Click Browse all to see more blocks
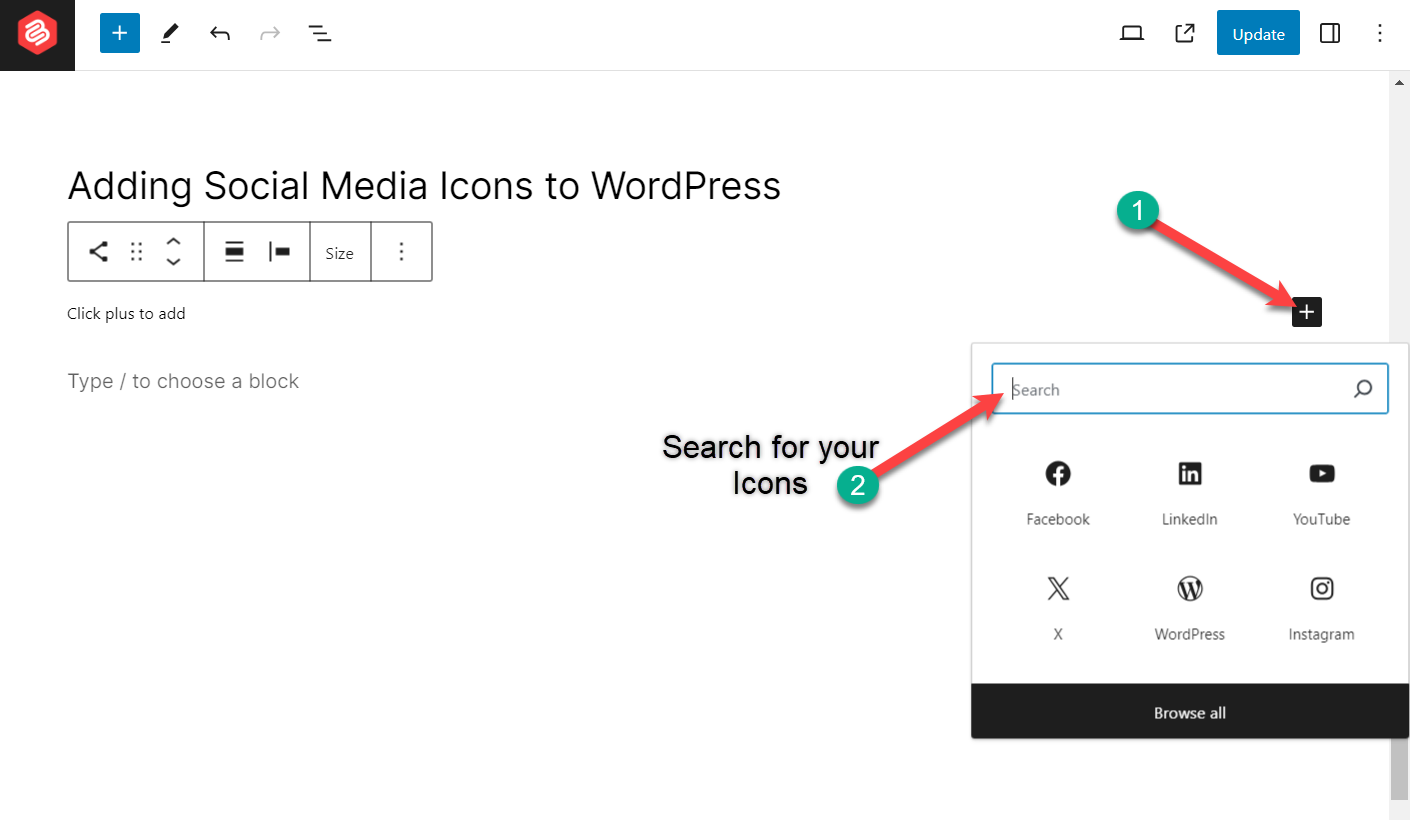Screen dimensions: 1410x820 point(1189,712)
